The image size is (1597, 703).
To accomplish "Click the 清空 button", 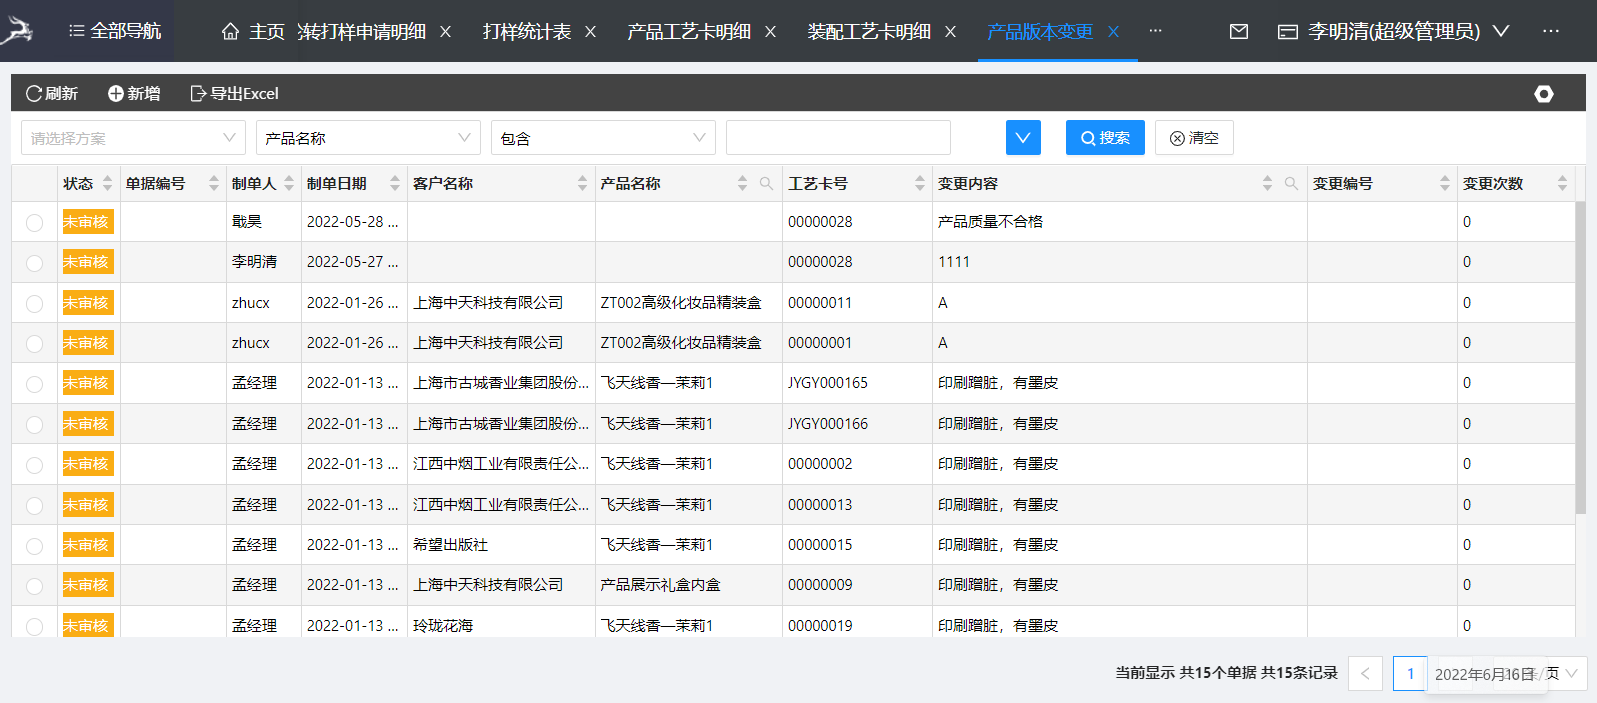I will tap(1194, 138).
